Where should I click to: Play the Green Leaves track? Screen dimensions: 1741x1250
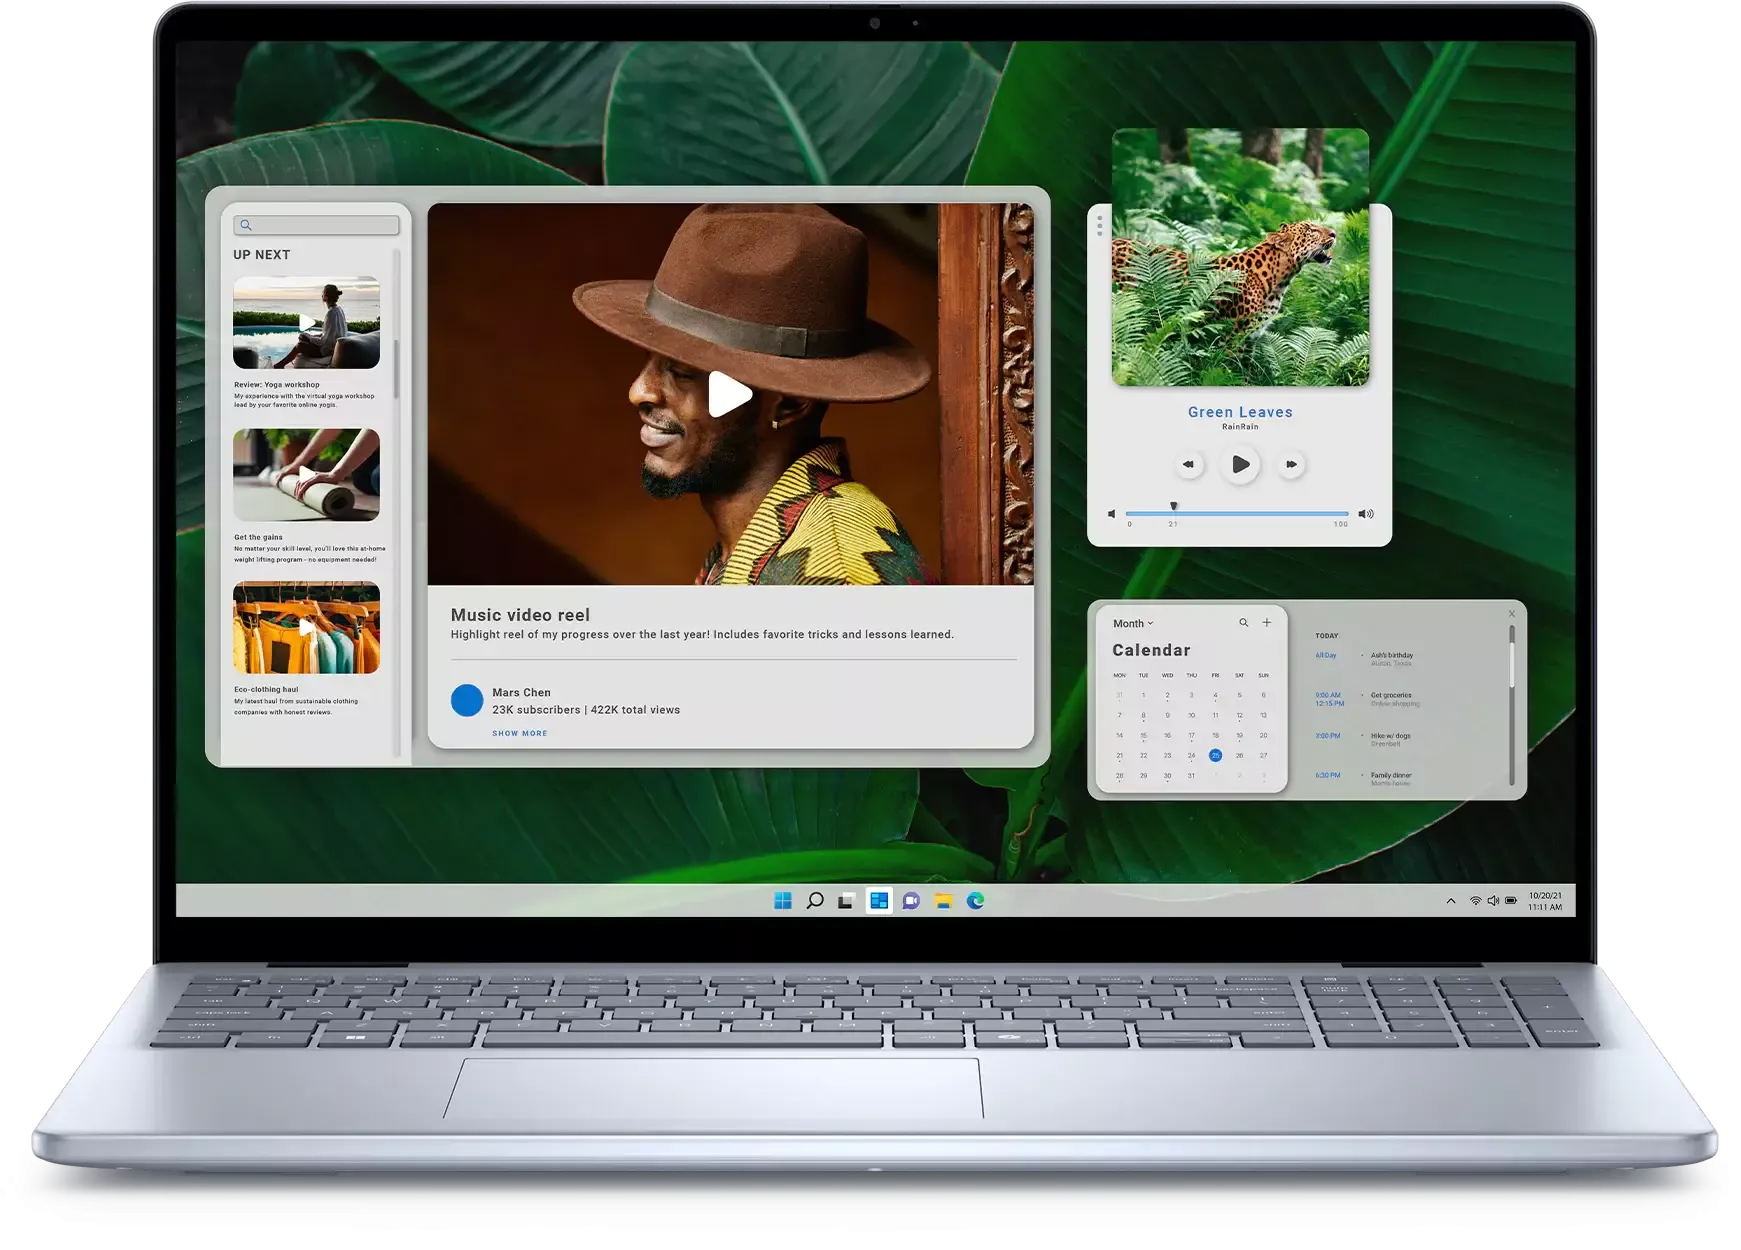tap(1240, 464)
